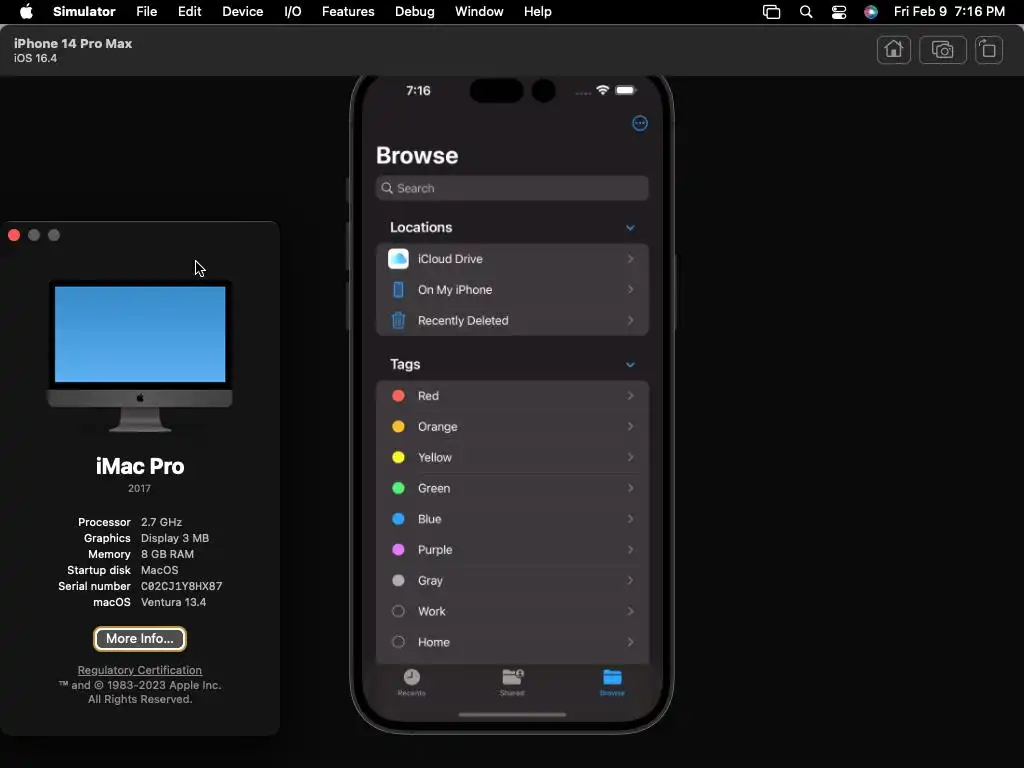1024x768 pixels.
Task: Select the Orange tag dot
Action: [398, 426]
